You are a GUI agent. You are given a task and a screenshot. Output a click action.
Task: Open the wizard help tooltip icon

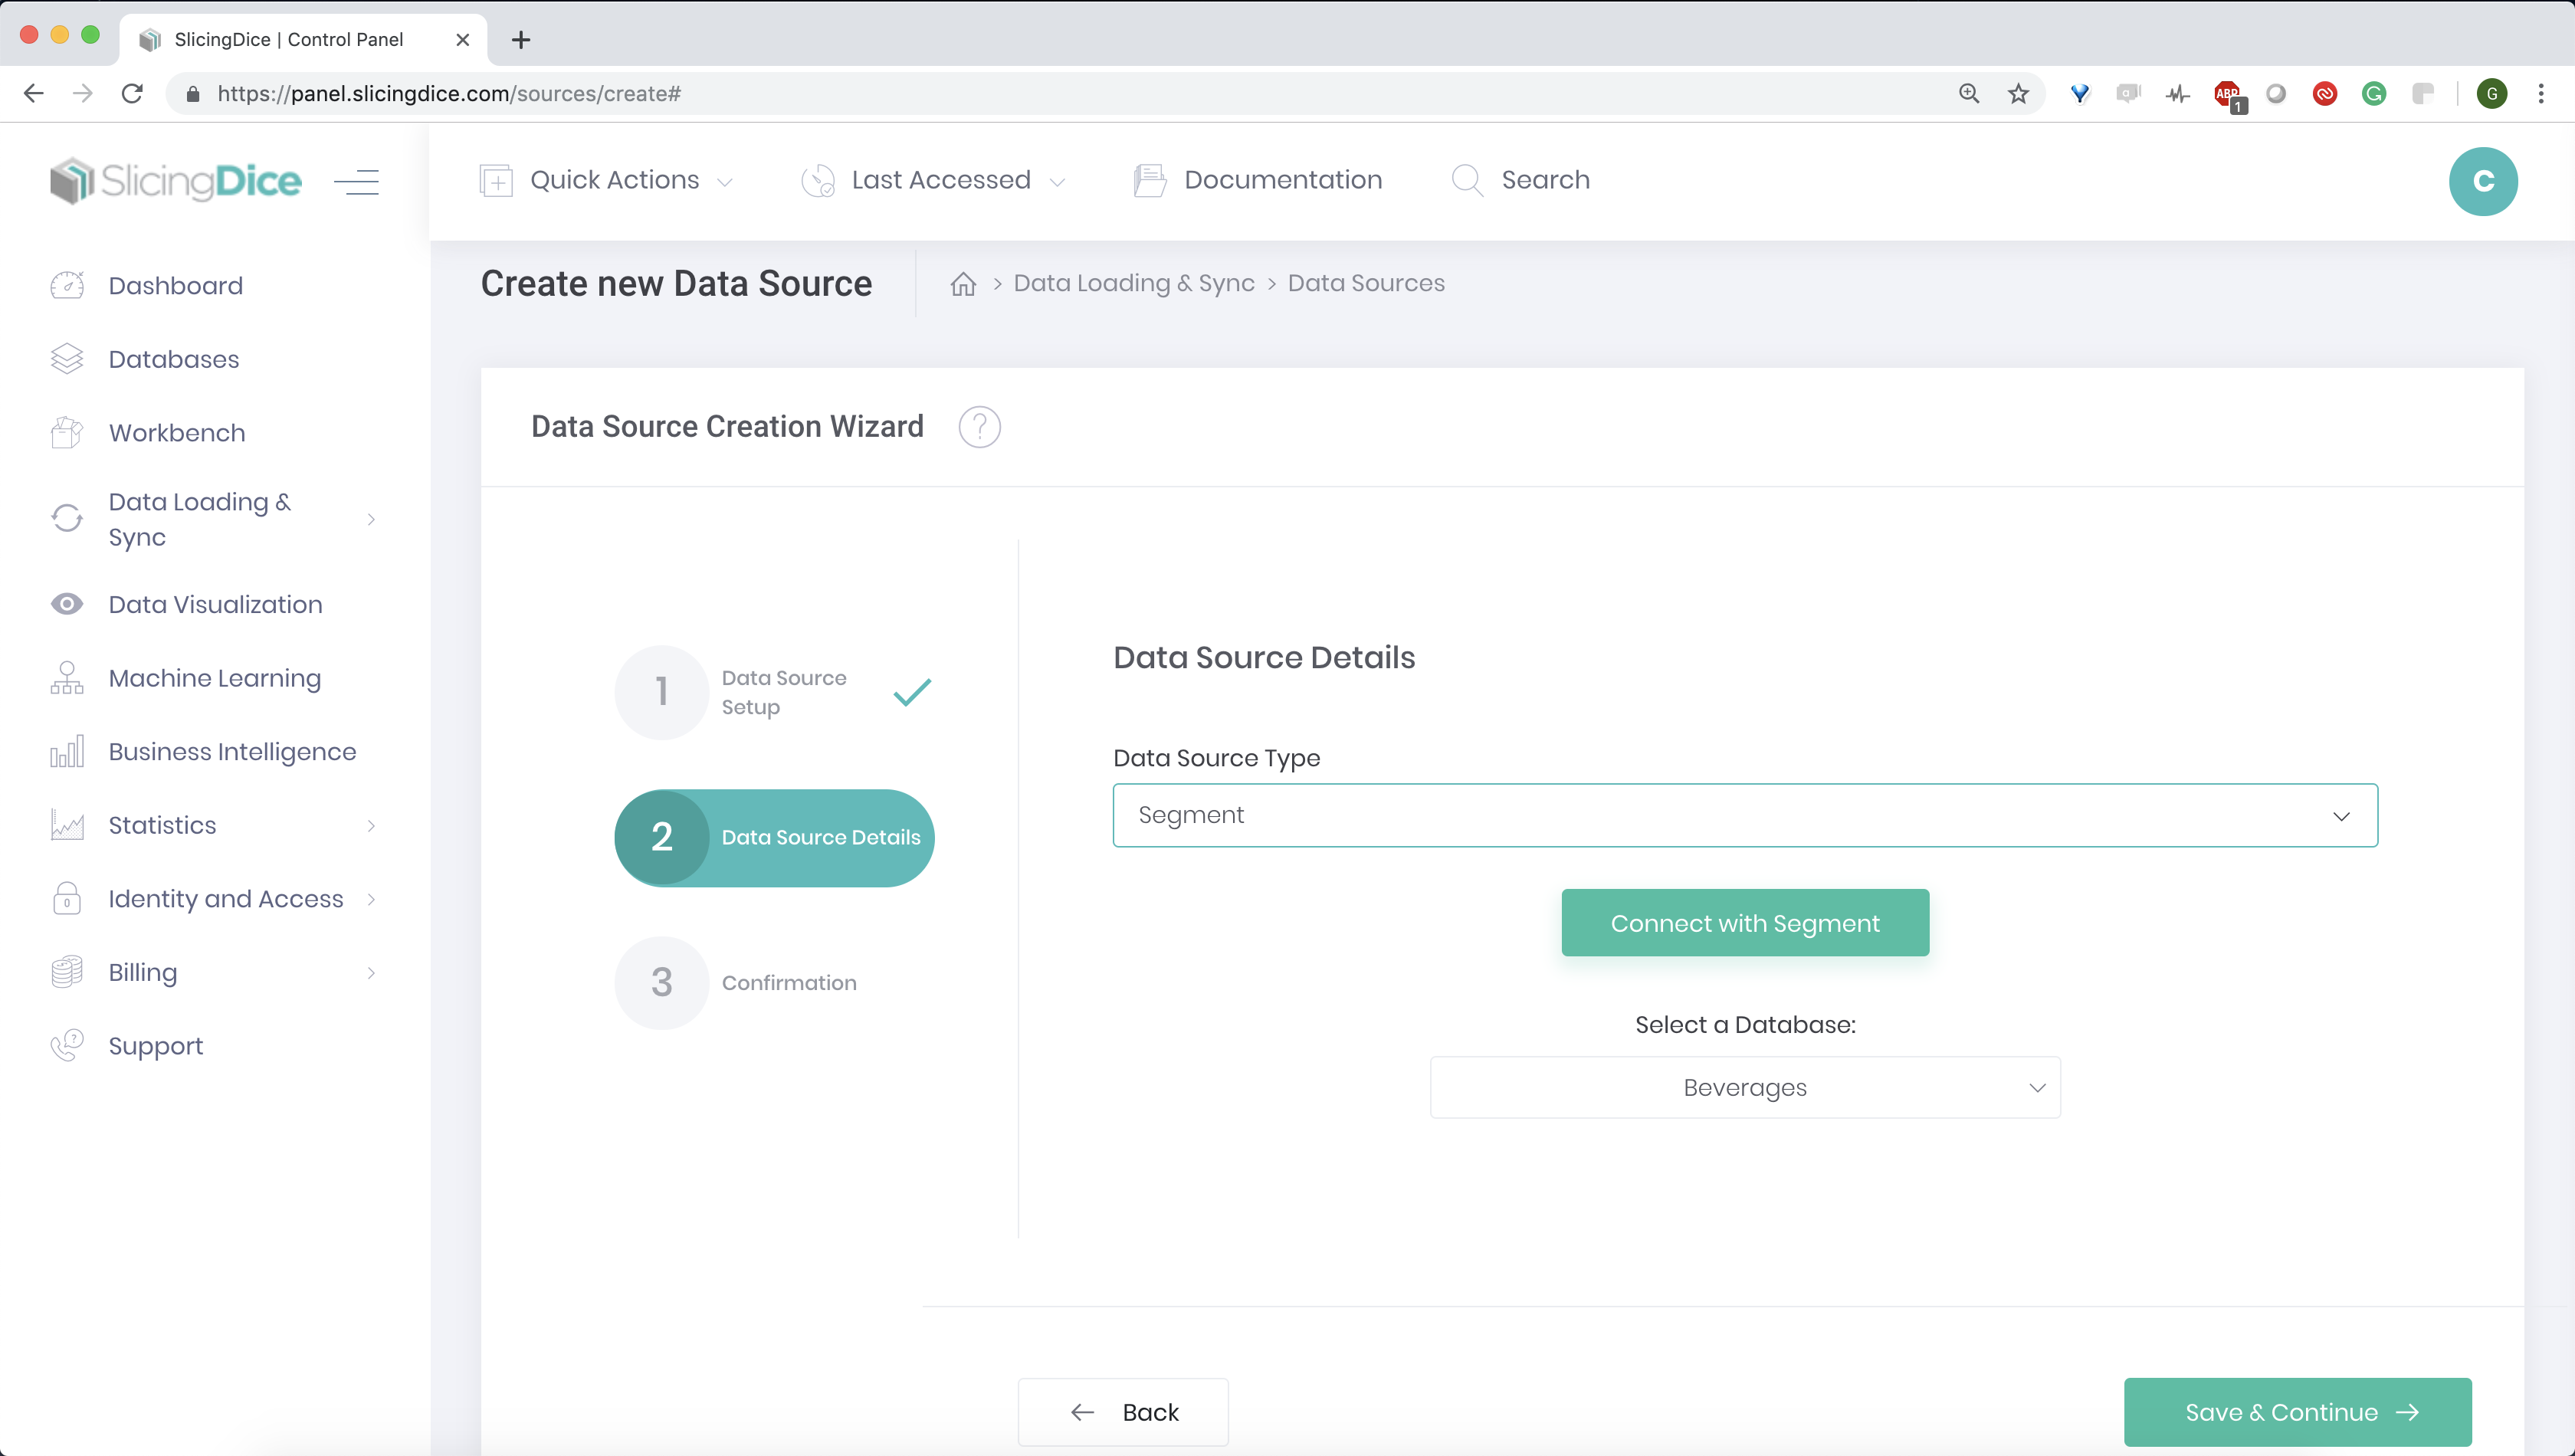[980, 427]
